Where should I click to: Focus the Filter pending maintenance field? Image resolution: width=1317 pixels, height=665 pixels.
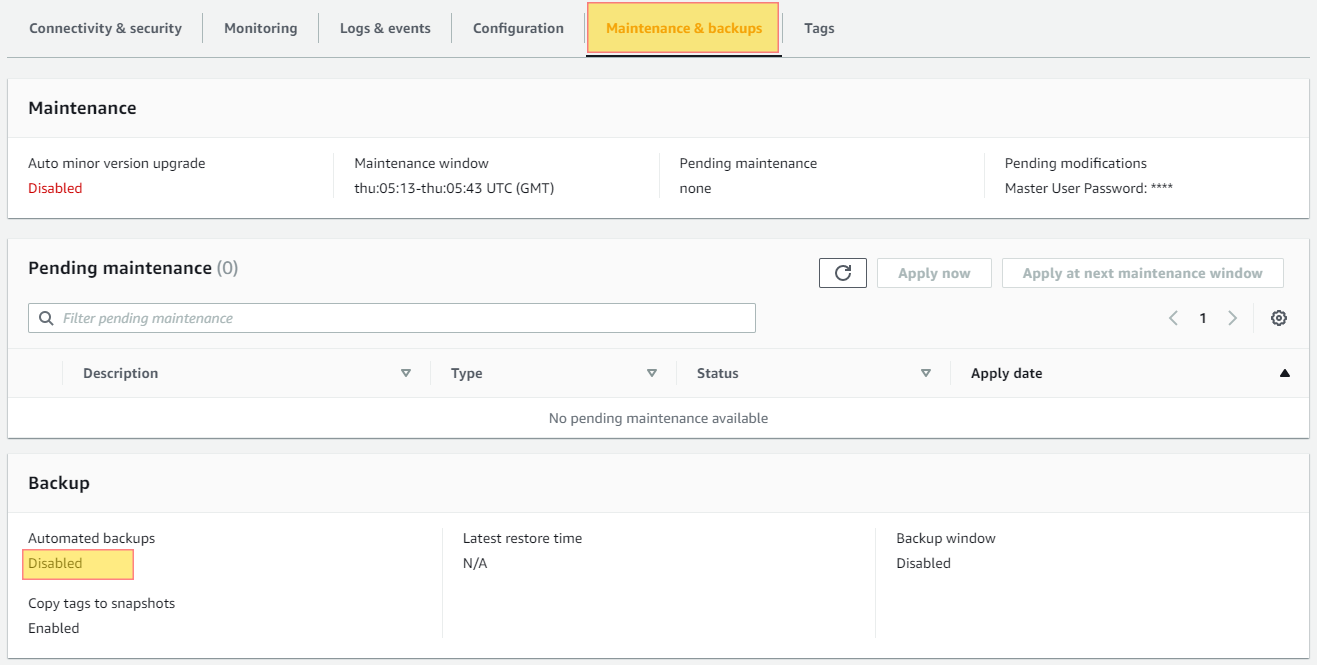[x=400, y=318]
